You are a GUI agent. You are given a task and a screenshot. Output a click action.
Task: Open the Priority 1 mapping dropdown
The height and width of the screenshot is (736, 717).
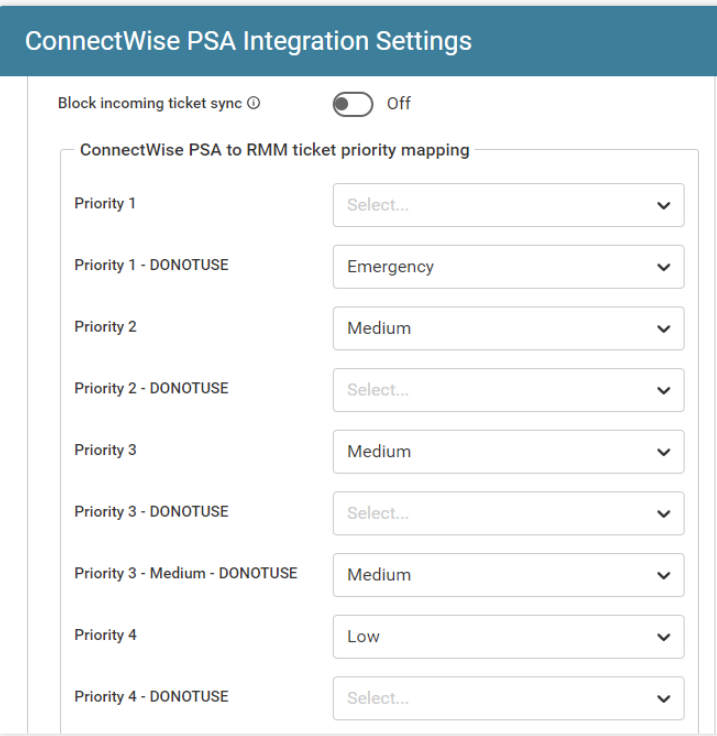508,205
